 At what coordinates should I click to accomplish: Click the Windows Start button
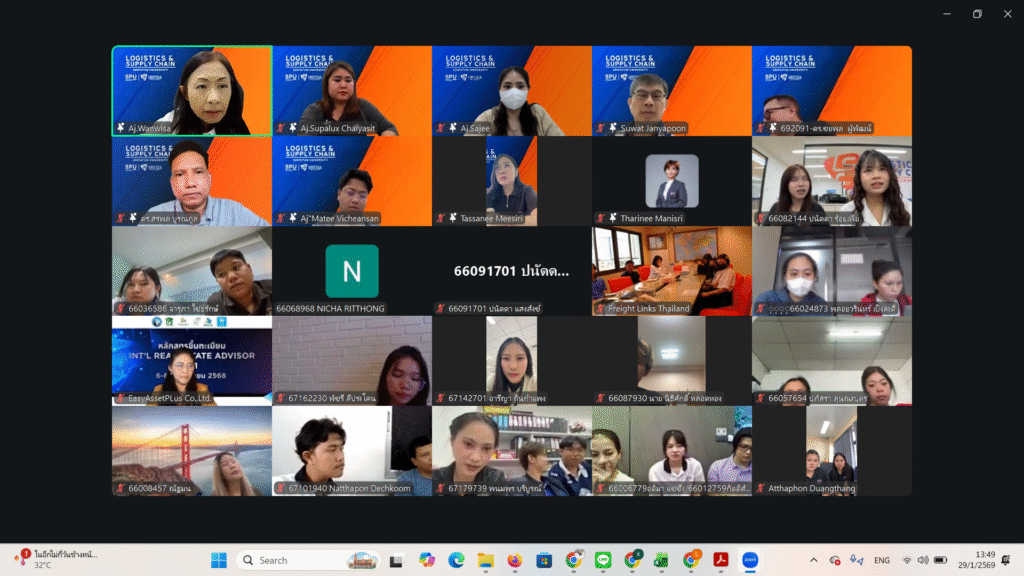tap(218, 560)
